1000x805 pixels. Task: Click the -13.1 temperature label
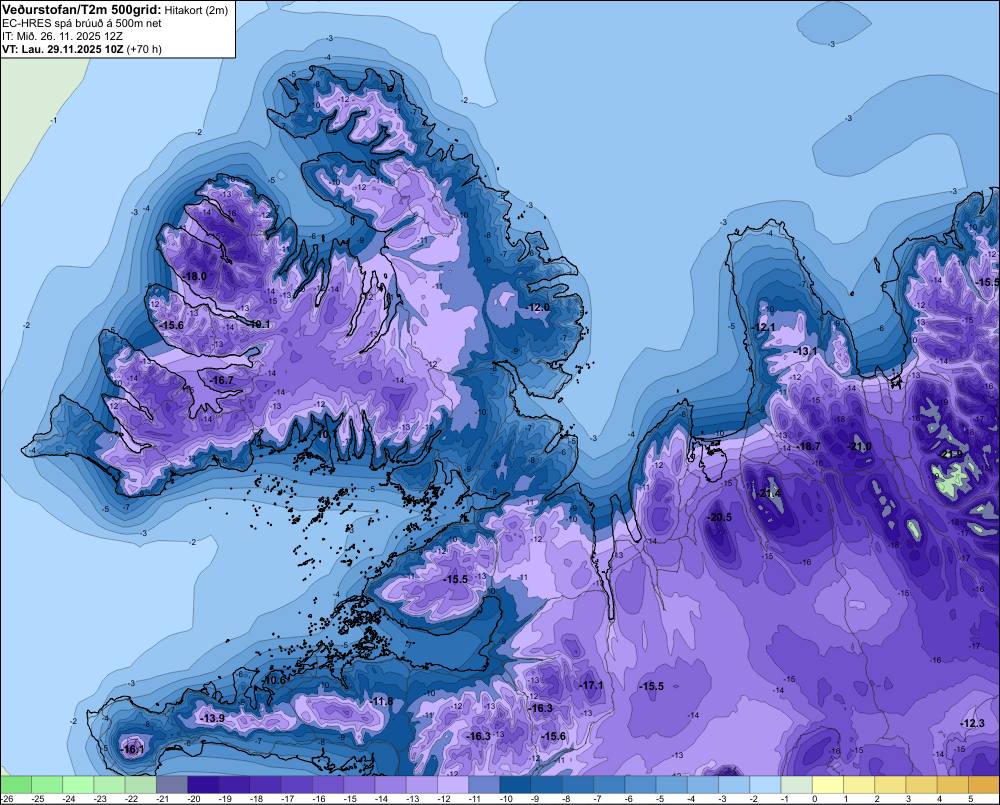(x=805, y=351)
